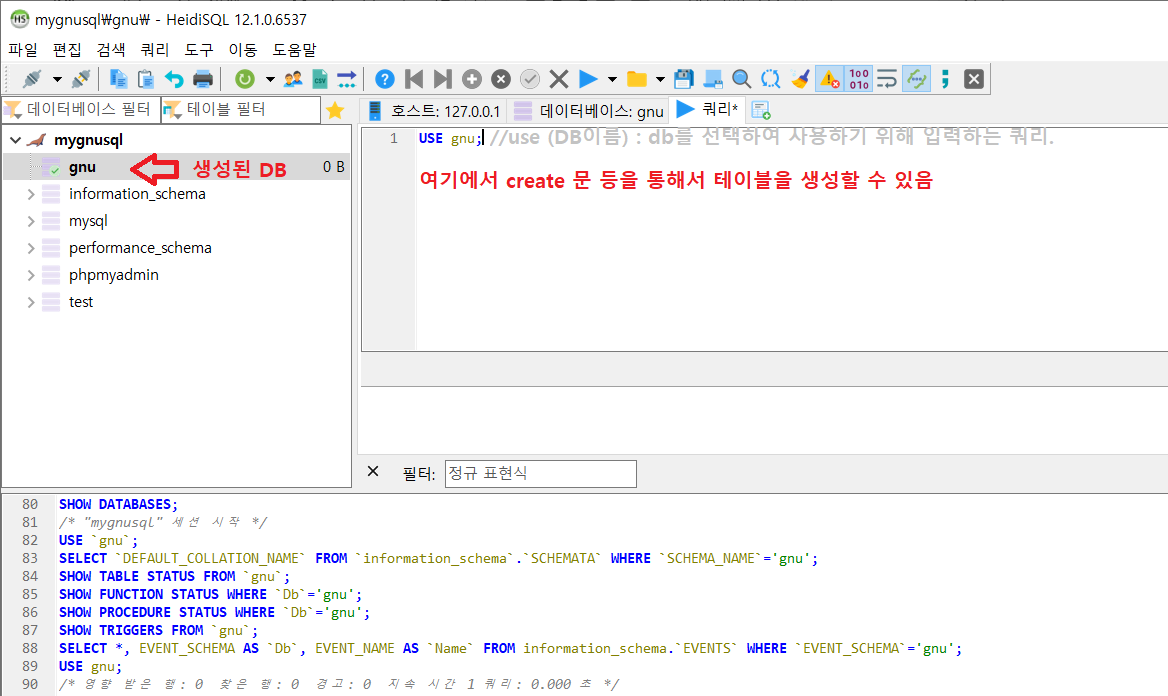The height and width of the screenshot is (696, 1168).
Task: Expand the test database node
Action: coord(31,302)
